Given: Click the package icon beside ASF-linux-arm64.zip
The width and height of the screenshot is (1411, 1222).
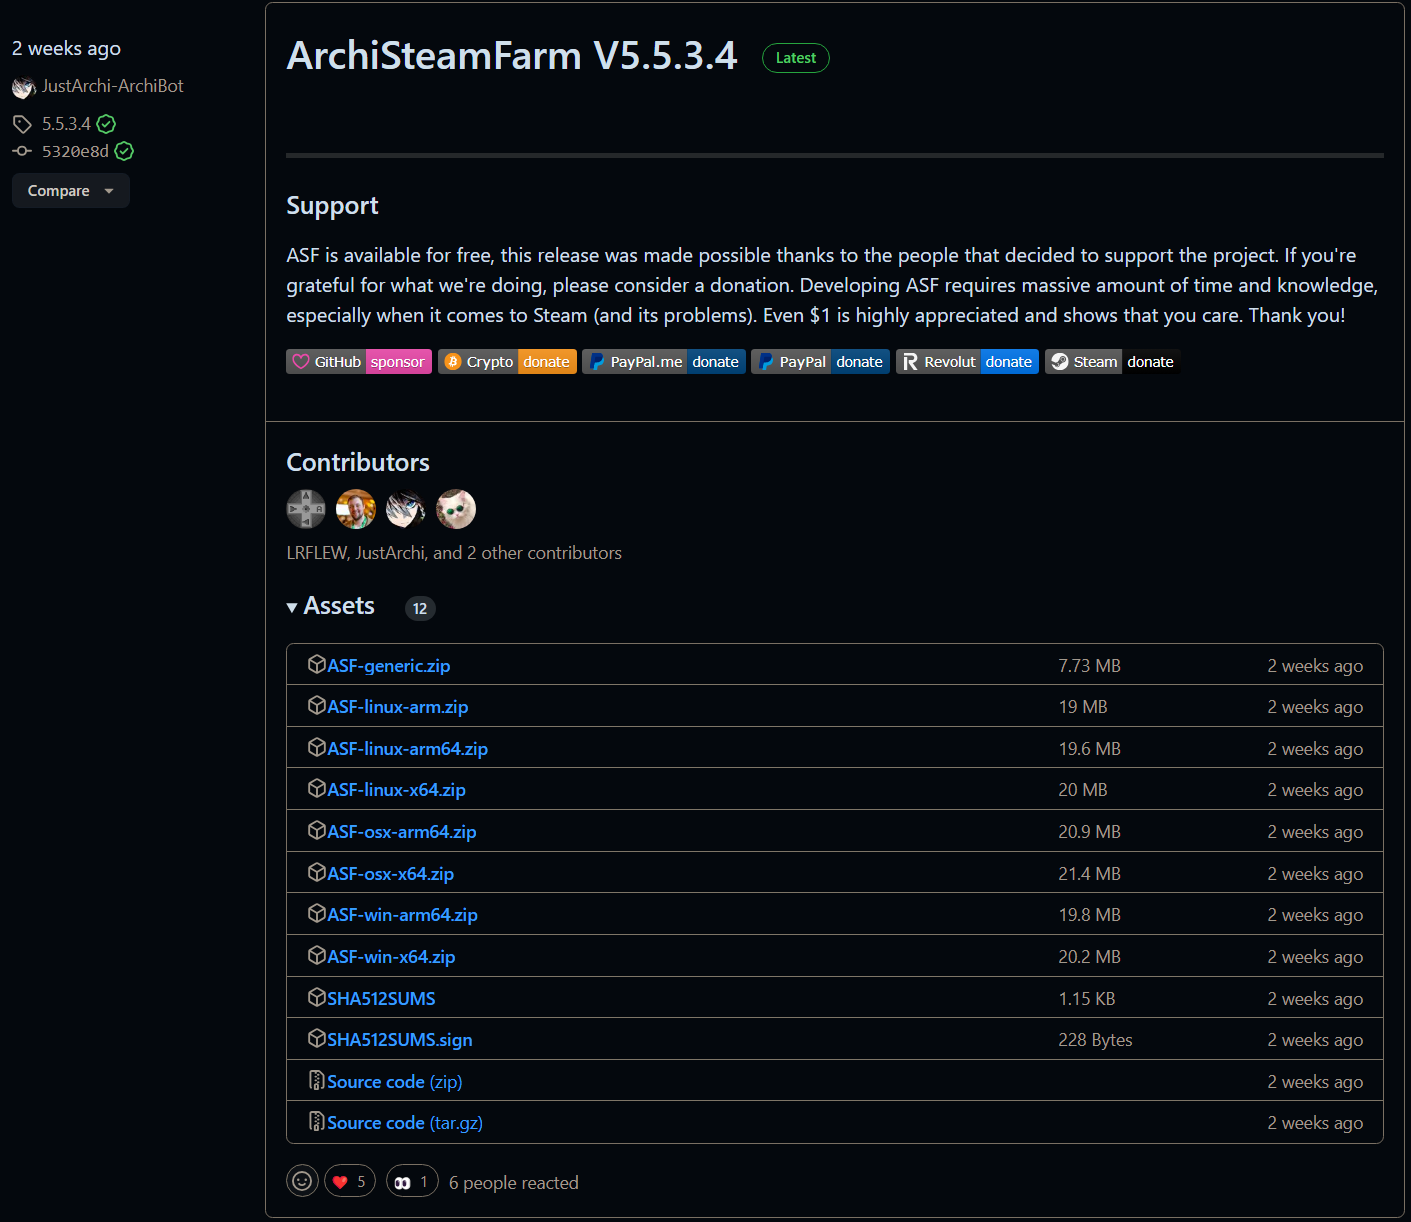Looking at the screenshot, I should pos(317,748).
